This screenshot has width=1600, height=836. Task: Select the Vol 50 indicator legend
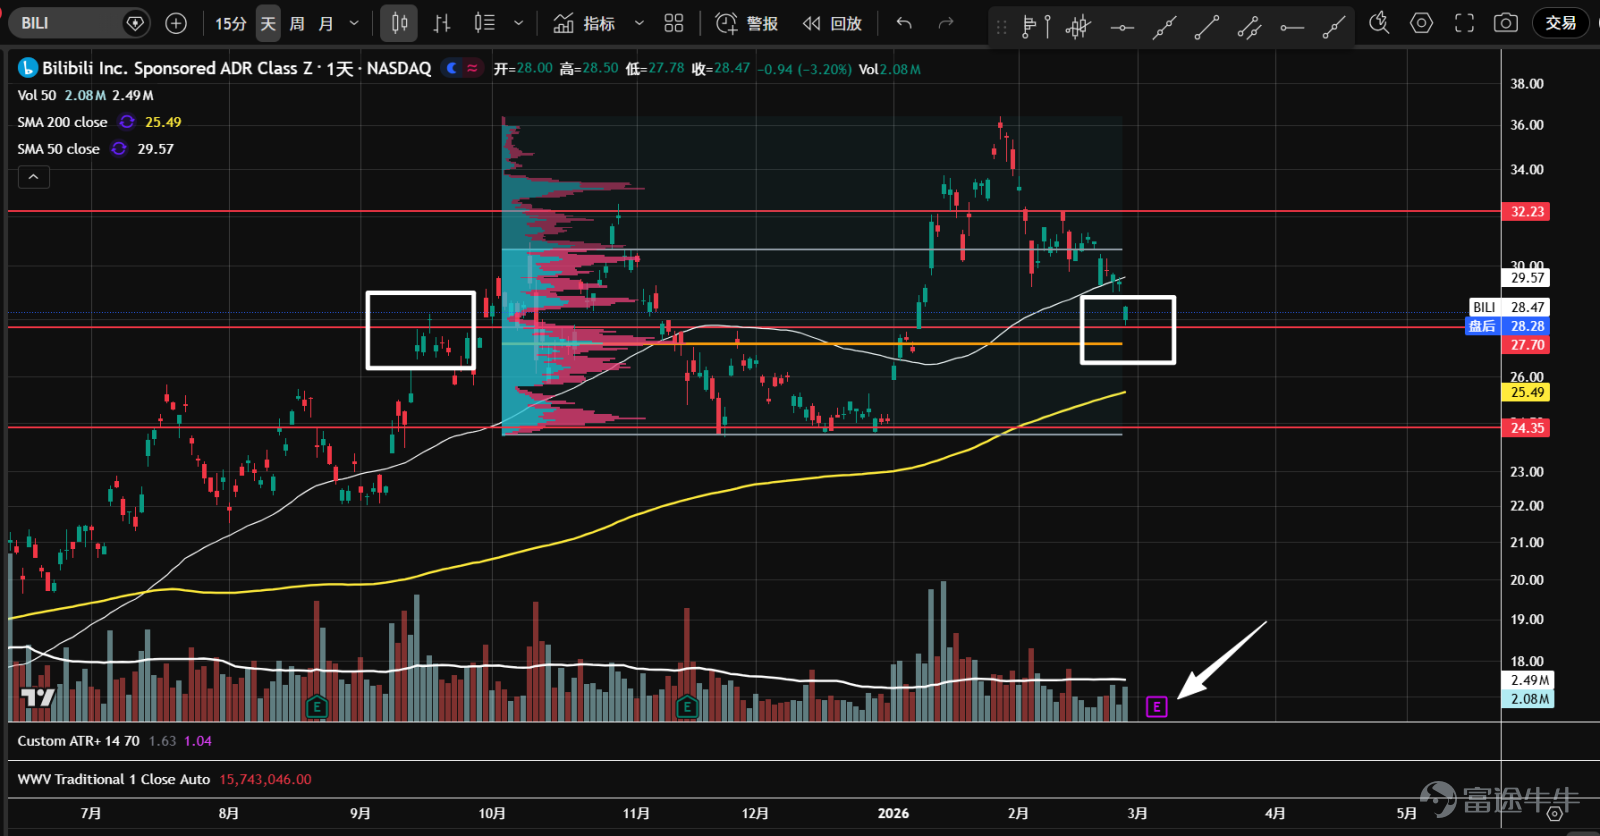pyautogui.click(x=37, y=95)
